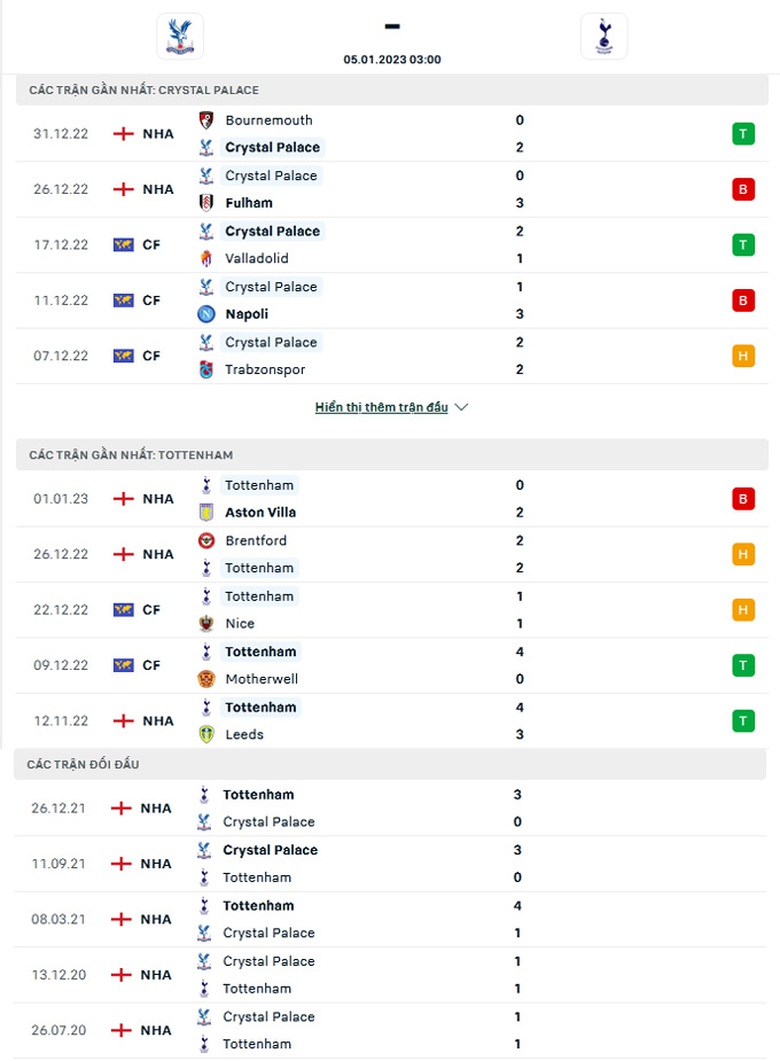
Task: Open the Nice team link
Action: click(x=240, y=624)
